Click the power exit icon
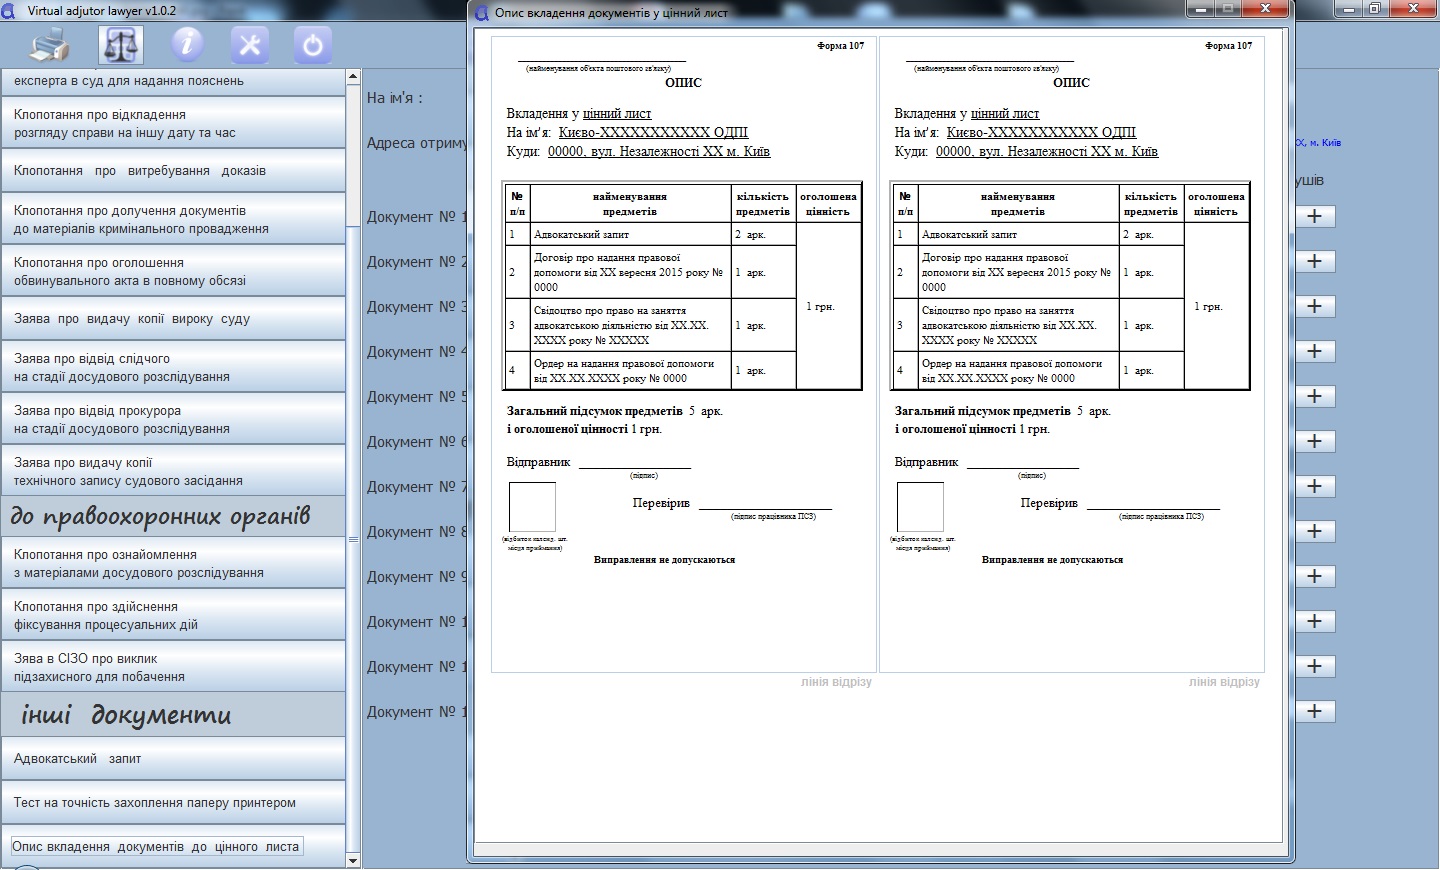1440x870 pixels. point(313,45)
